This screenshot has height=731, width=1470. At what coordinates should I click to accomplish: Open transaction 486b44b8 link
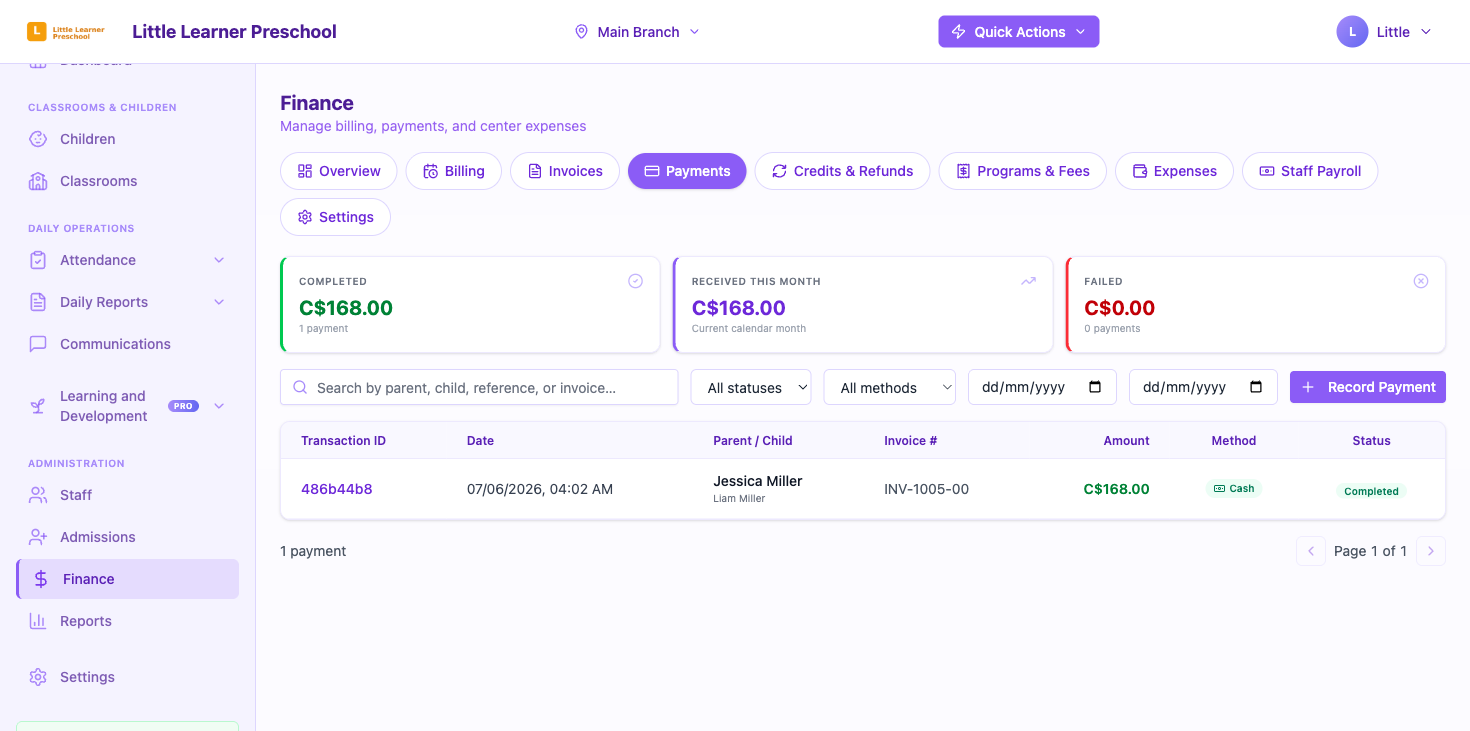(x=337, y=489)
